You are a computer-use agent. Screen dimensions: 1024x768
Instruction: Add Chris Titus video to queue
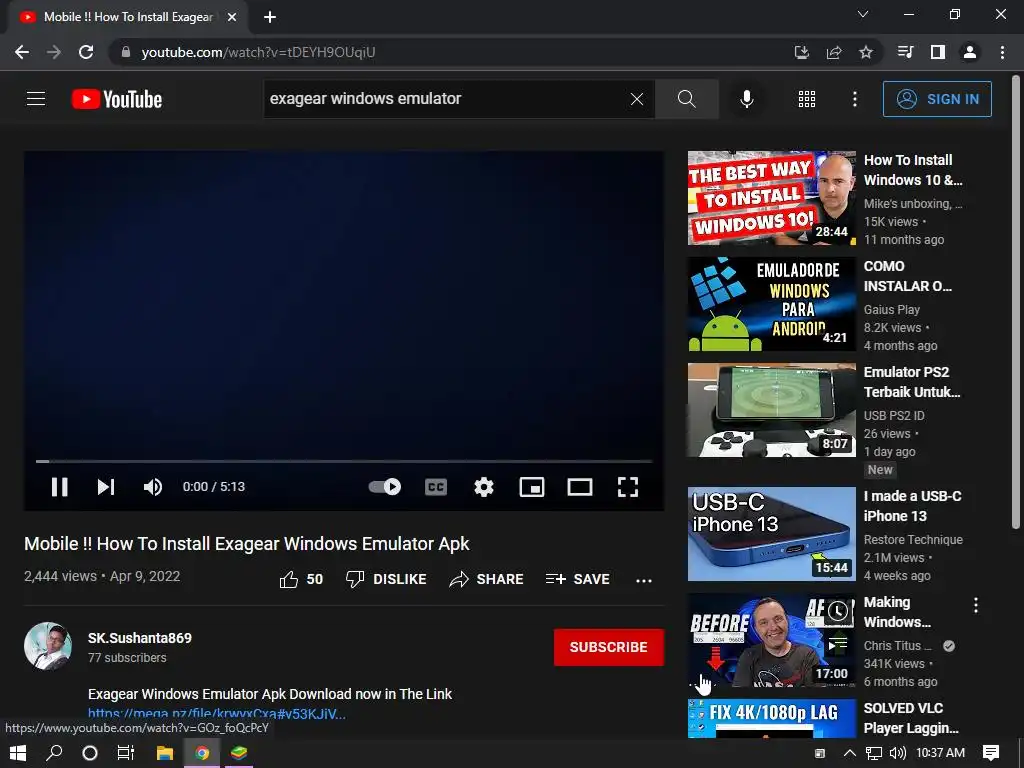838,645
